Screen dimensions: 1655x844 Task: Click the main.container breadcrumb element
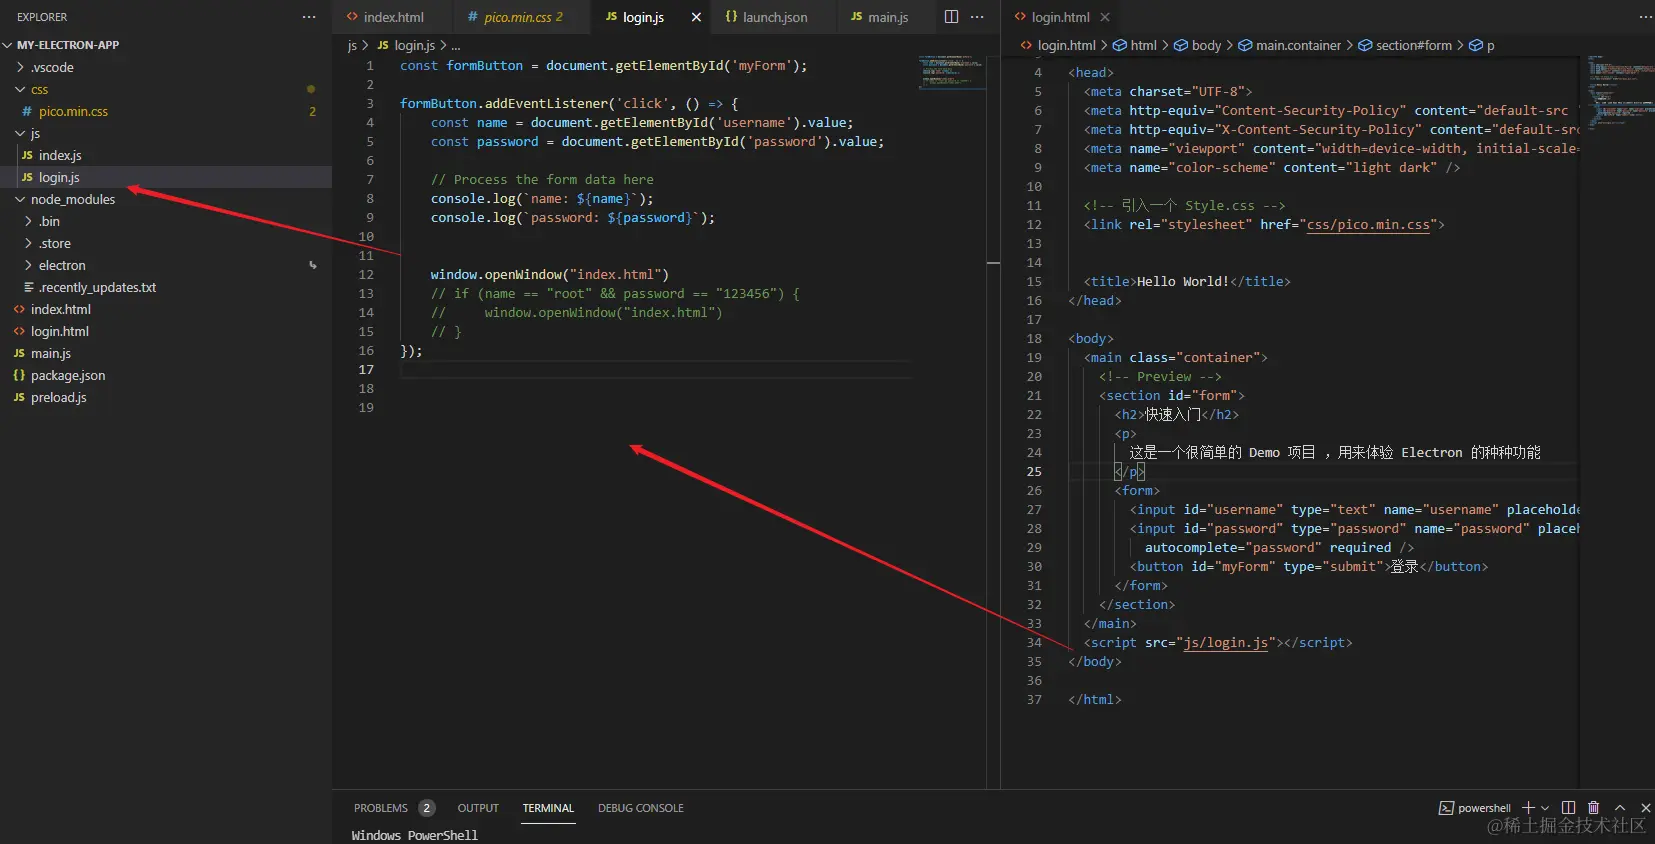point(1290,45)
